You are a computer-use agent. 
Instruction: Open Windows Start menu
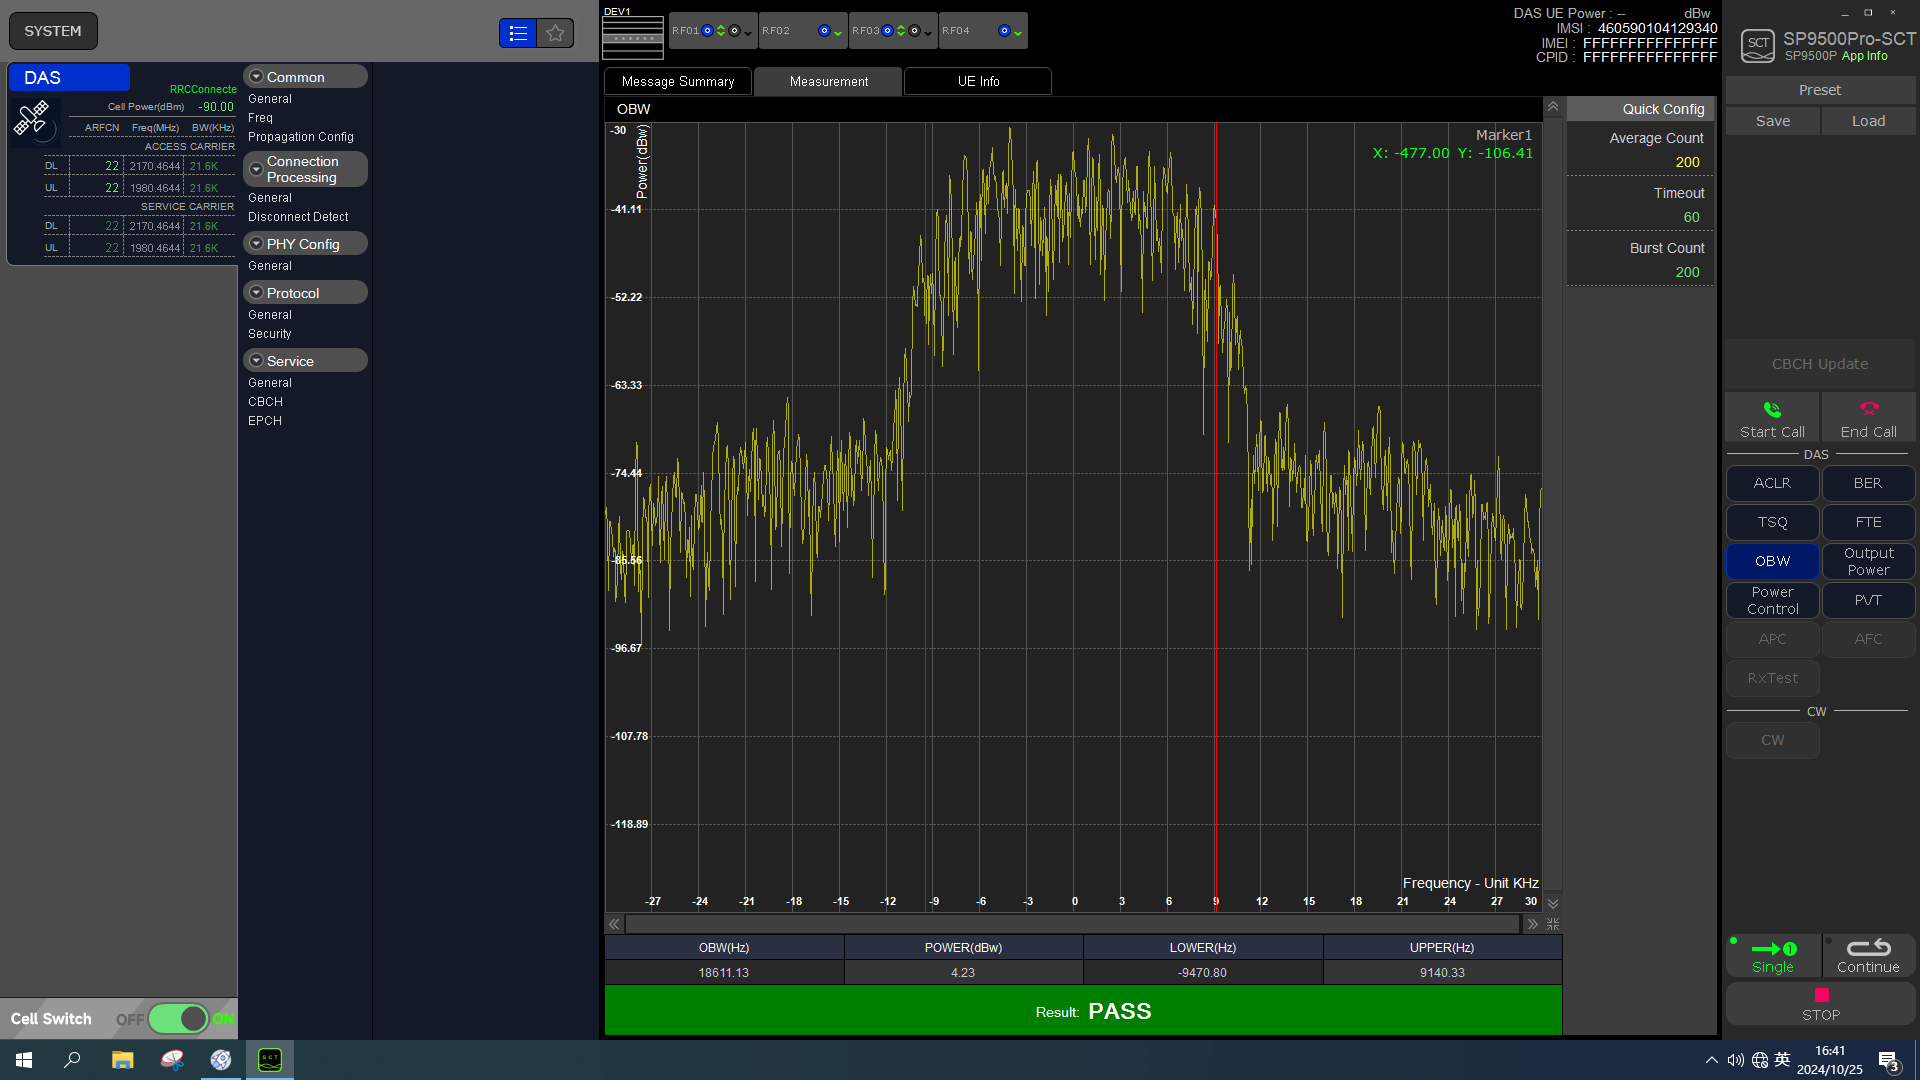coord(24,1060)
